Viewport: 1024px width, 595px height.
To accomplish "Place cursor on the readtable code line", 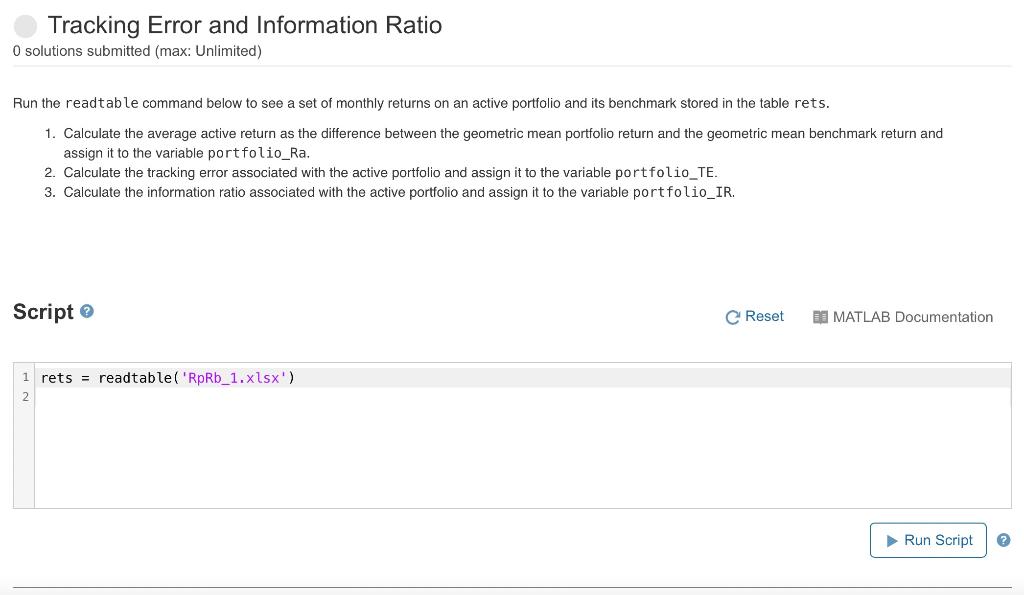I will pyautogui.click(x=167, y=377).
